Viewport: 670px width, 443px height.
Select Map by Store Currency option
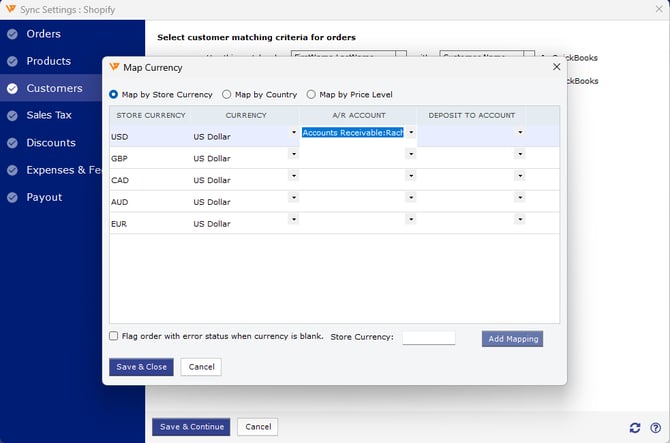click(x=114, y=95)
